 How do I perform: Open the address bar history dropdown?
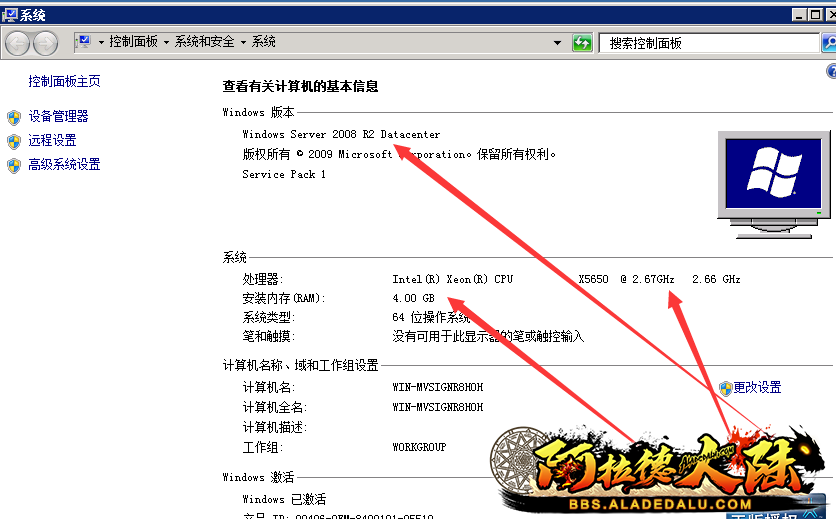pyautogui.click(x=558, y=43)
